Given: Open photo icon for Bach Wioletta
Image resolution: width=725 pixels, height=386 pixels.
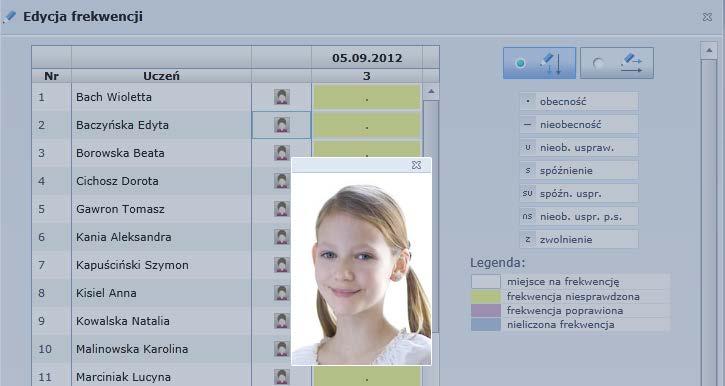Looking at the screenshot, I should (282, 97).
